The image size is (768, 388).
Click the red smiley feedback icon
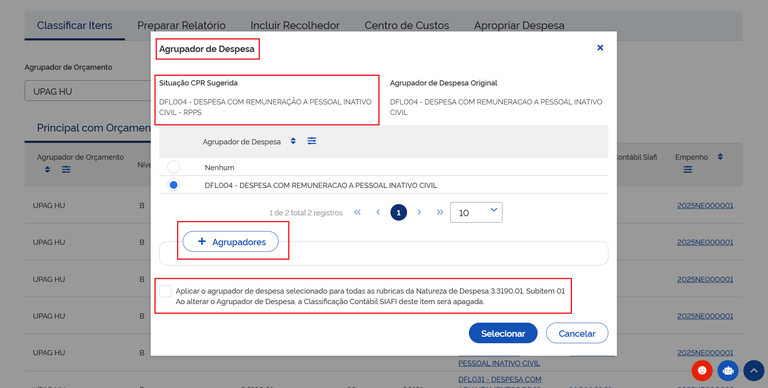702,370
